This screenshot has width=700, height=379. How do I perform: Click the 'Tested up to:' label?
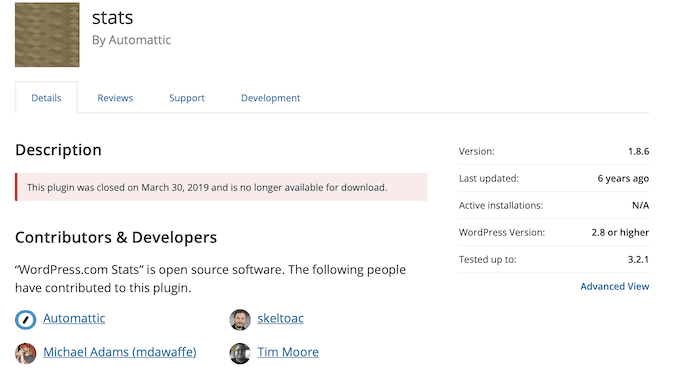[487, 259]
